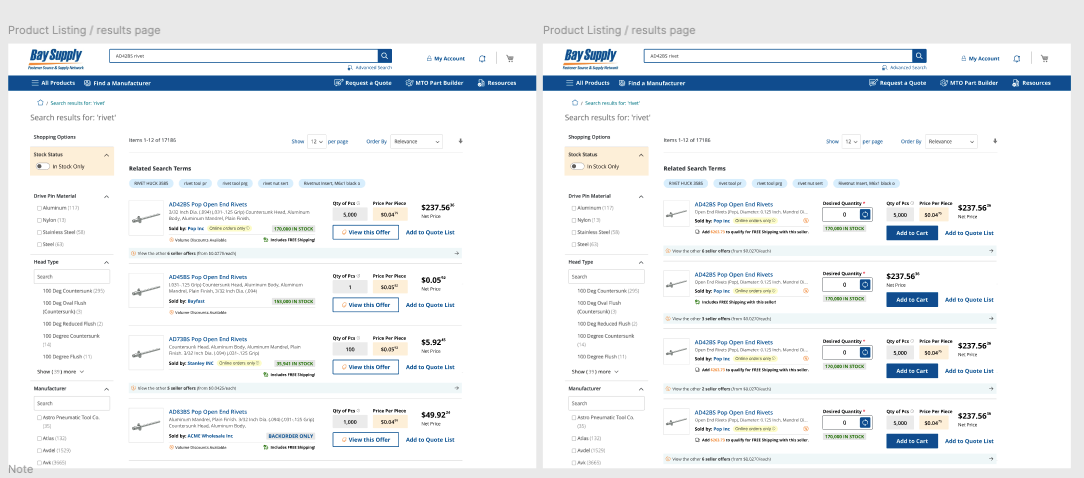The height and width of the screenshot is (478, 1084).
Task: Click the home breadcrumb icon in left mockup
Action: [x=40, y=102]
